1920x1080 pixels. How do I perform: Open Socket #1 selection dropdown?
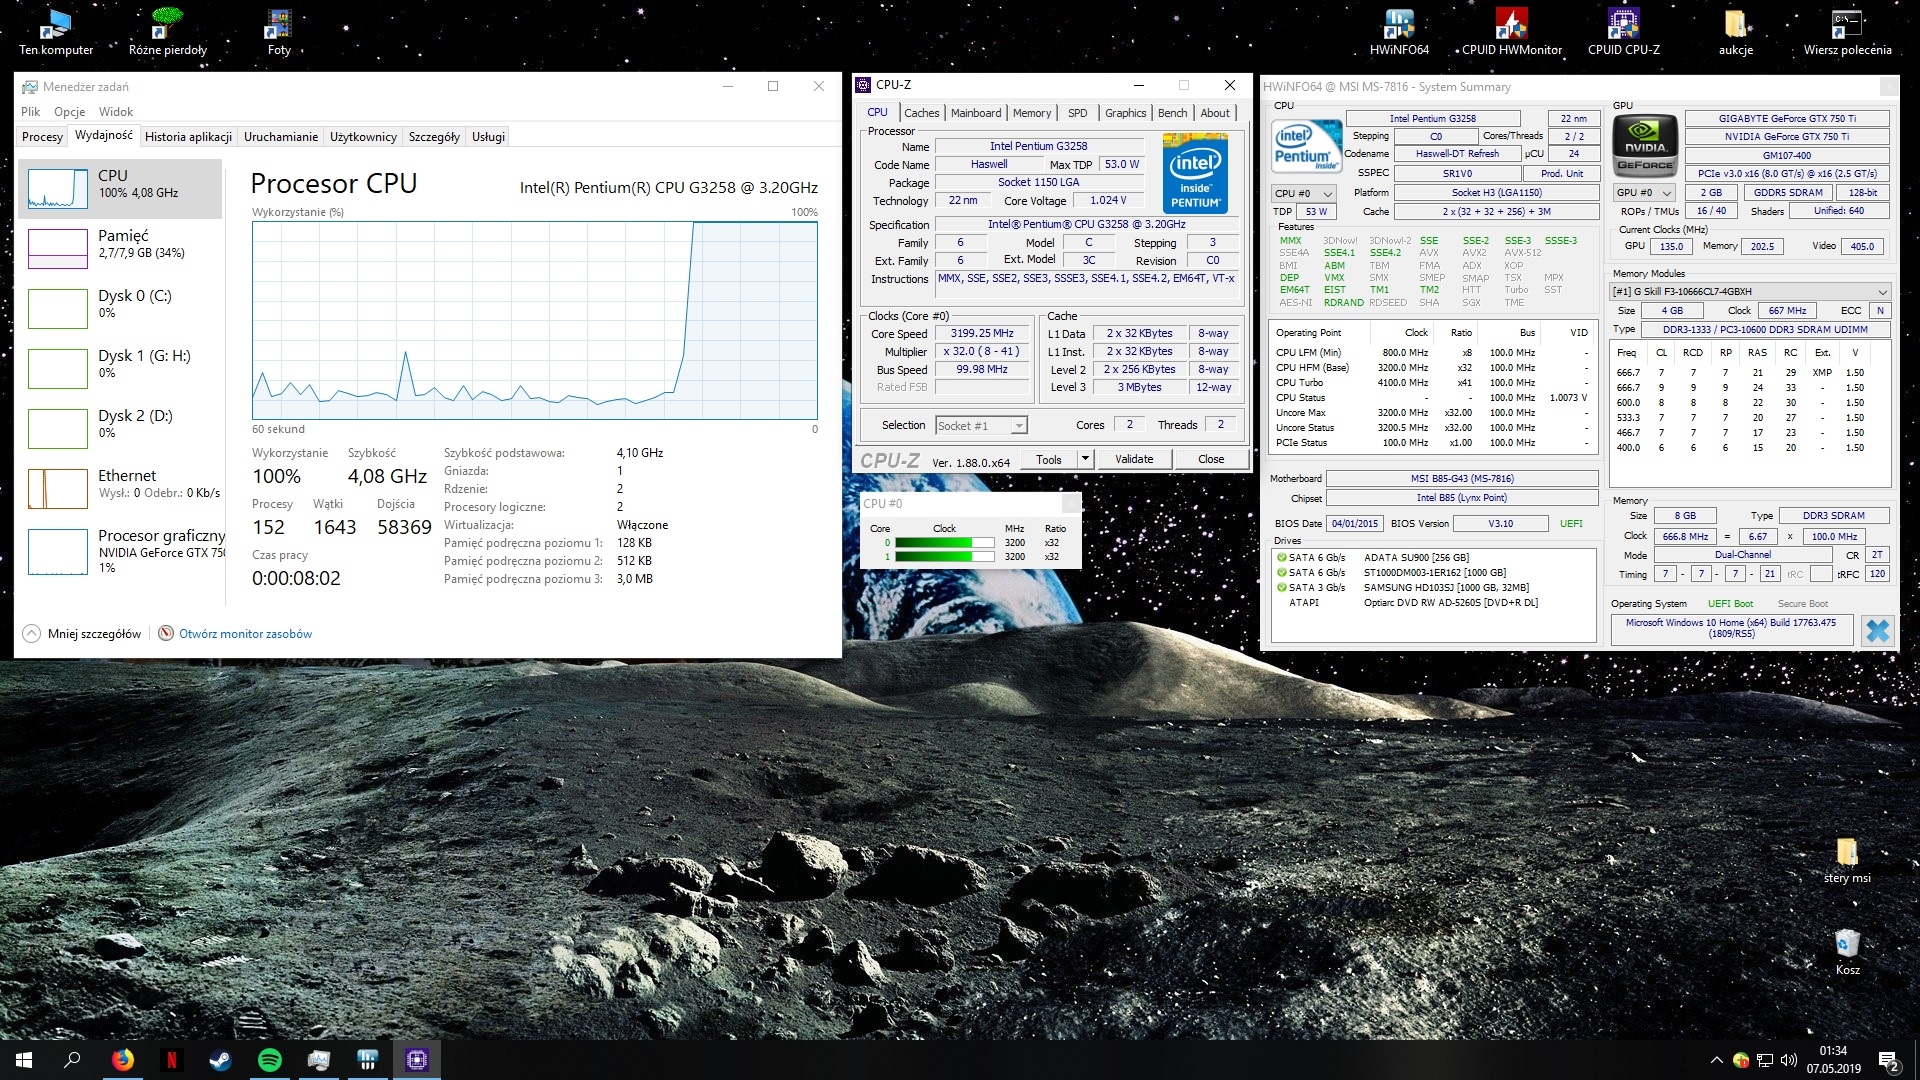981,426
